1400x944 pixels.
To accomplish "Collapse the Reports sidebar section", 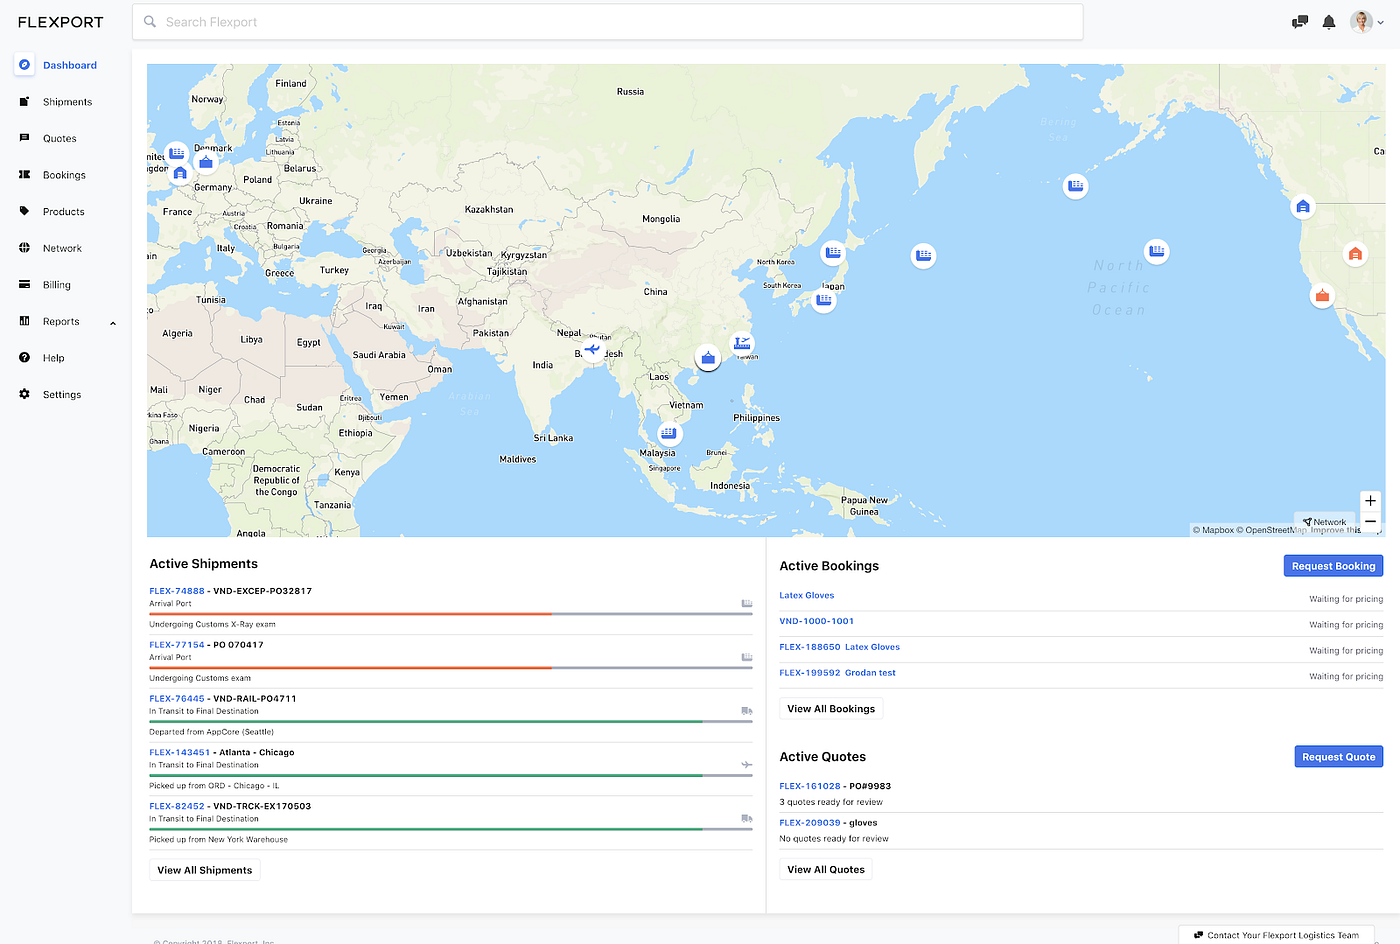I will point(112,322).
